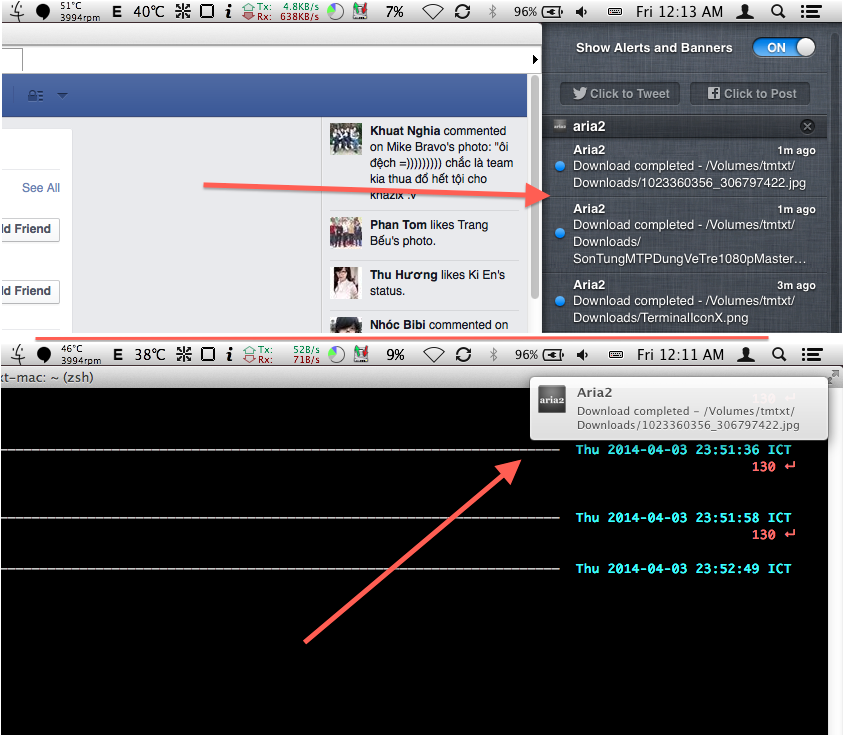Click the Click to Post Facebook button

(750, 94)
